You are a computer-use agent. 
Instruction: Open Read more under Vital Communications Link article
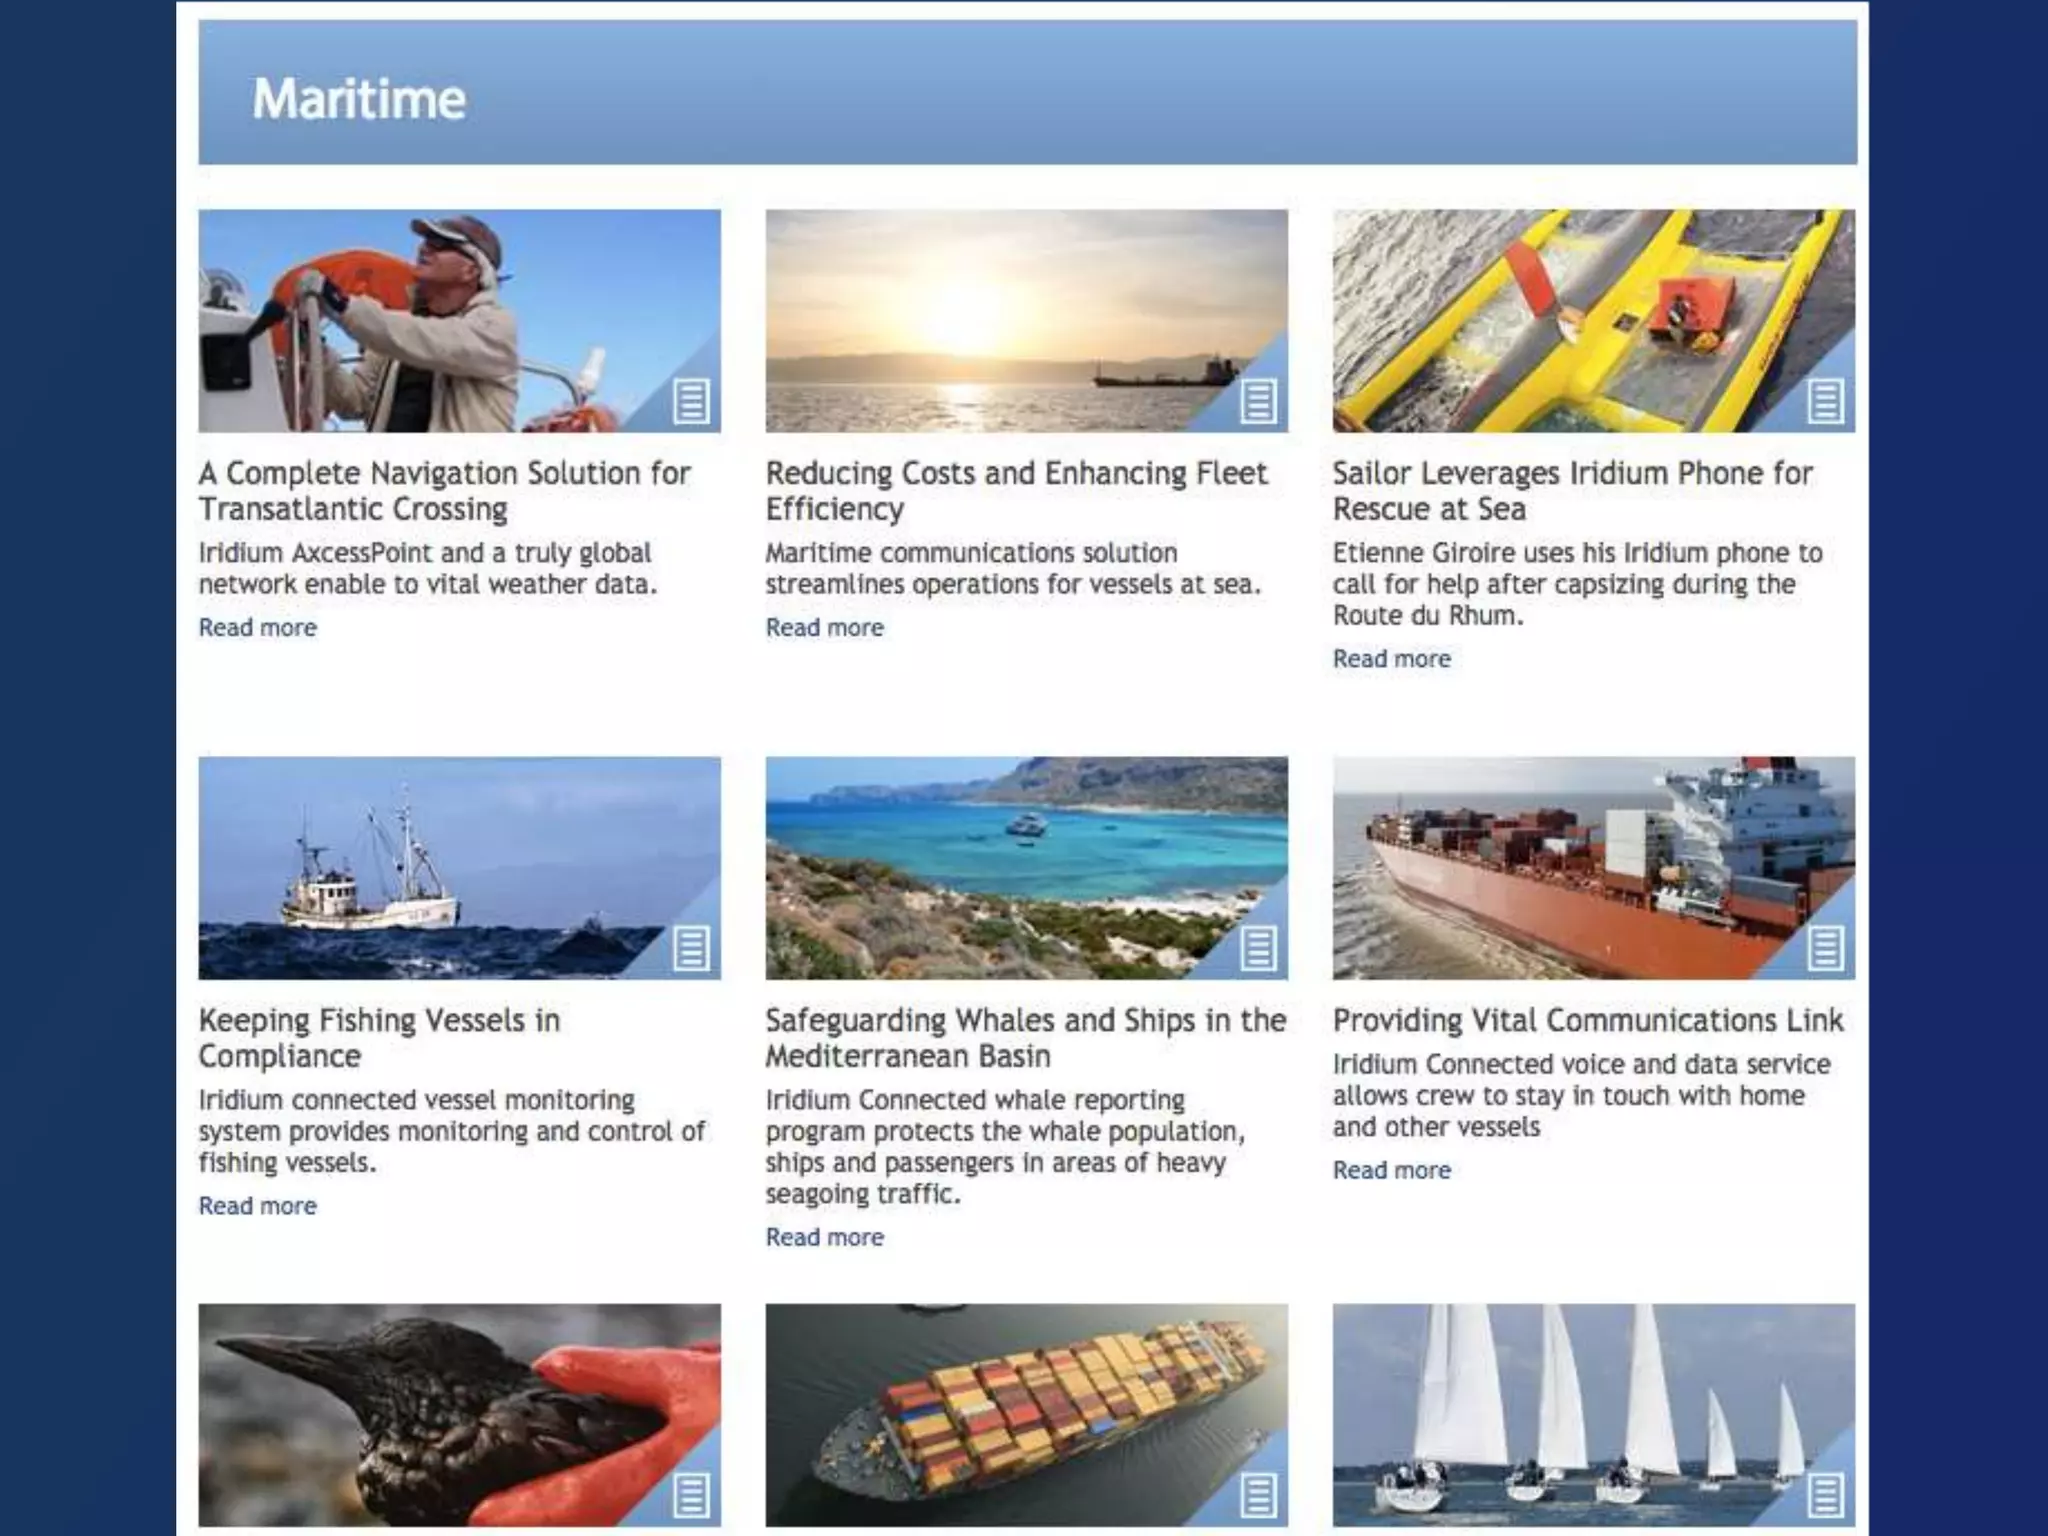tap(1391, 1170)
